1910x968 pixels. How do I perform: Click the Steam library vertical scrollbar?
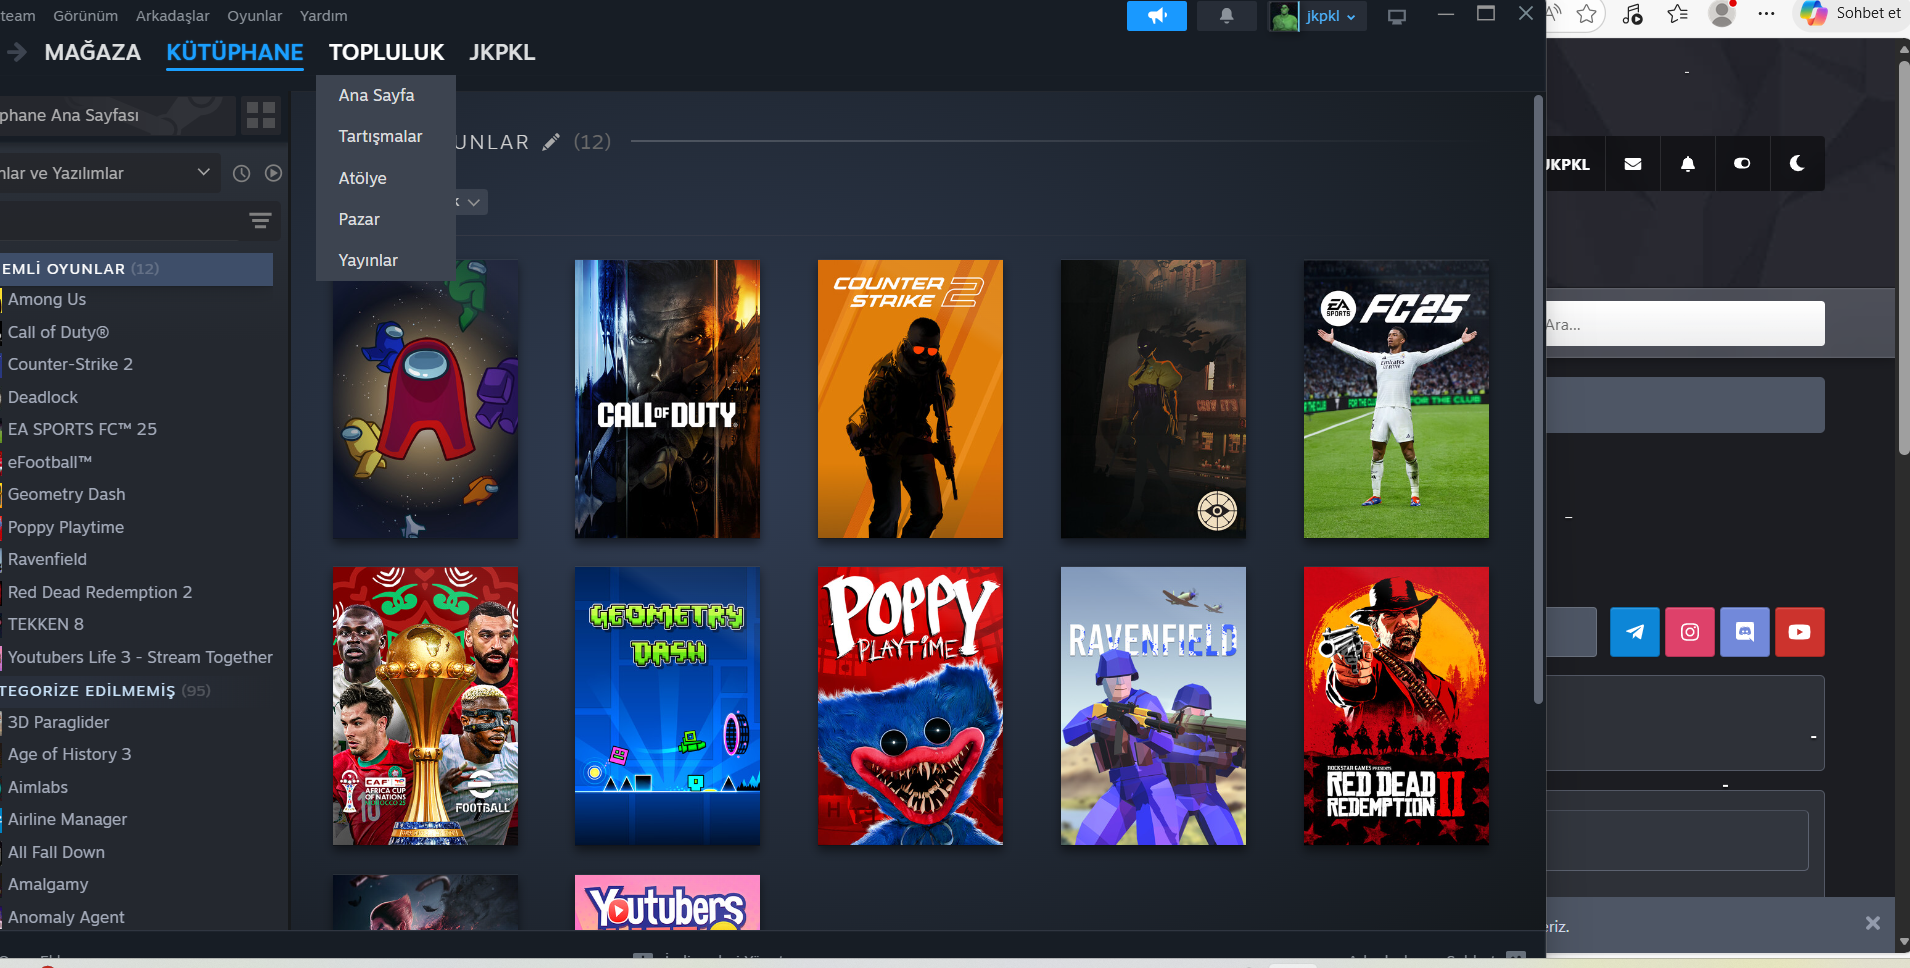[1538, 400]
